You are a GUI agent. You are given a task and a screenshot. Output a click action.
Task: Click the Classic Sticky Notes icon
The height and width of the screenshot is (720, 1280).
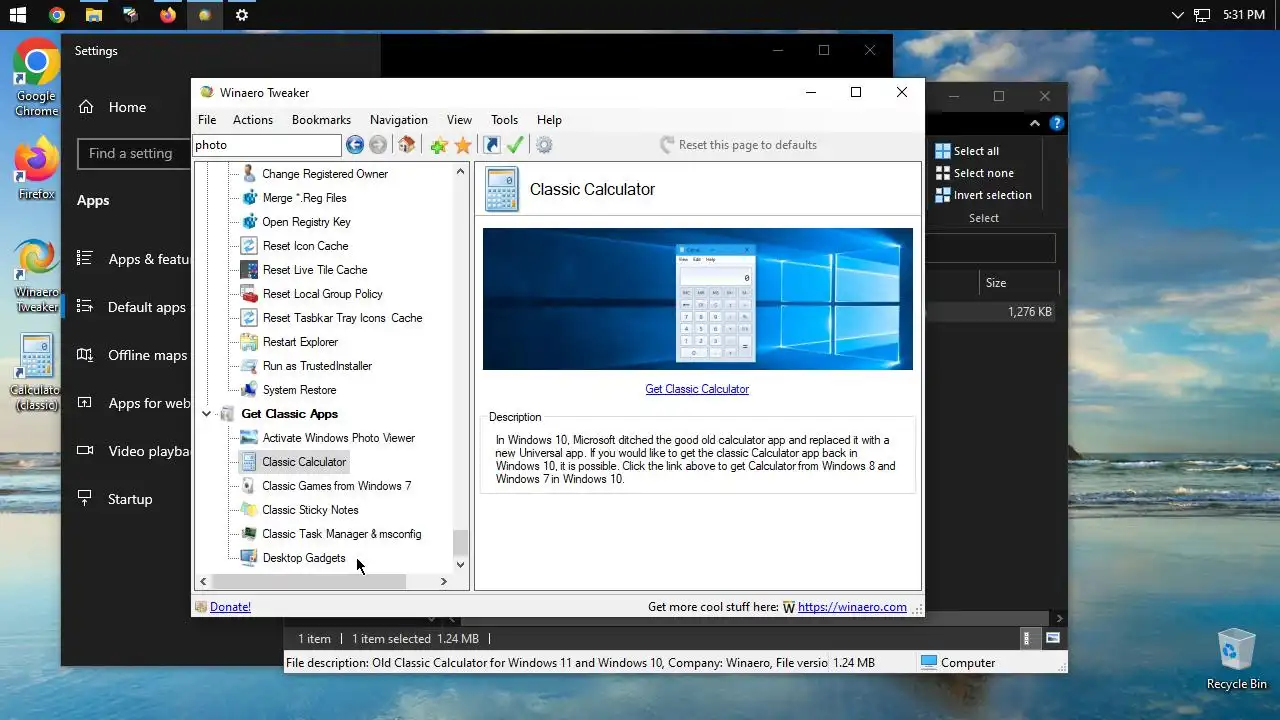[x=249, y=510]
